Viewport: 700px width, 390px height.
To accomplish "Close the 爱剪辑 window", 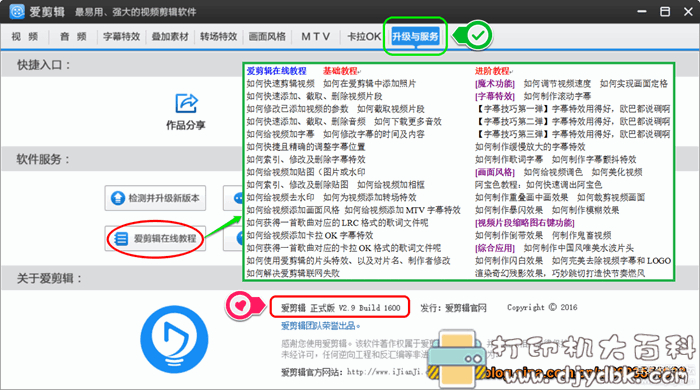I will [x=688, y=12].
